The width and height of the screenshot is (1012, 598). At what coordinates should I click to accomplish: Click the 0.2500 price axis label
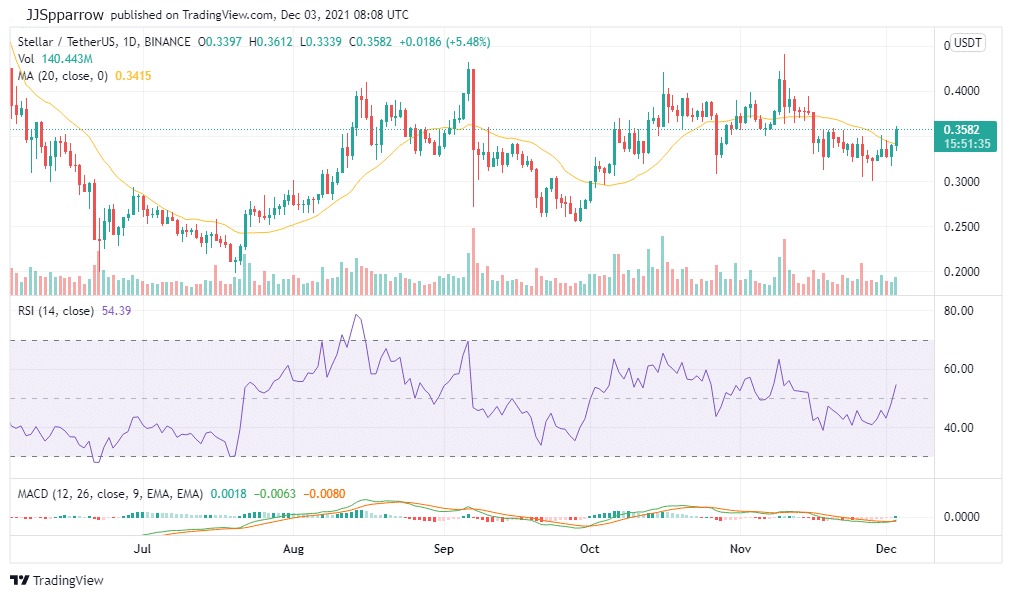(x=962, y=227)
